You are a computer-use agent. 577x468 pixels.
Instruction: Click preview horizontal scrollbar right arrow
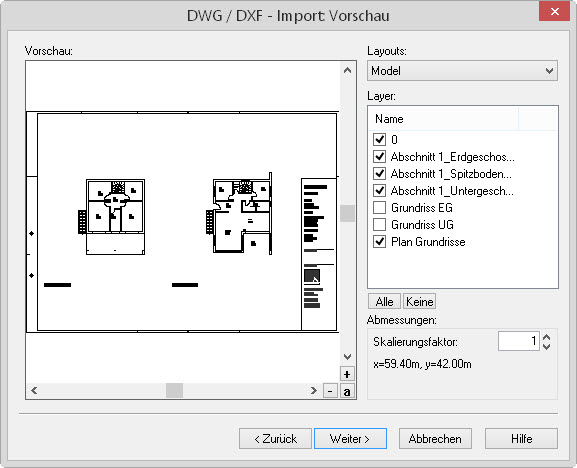(314, 390)
